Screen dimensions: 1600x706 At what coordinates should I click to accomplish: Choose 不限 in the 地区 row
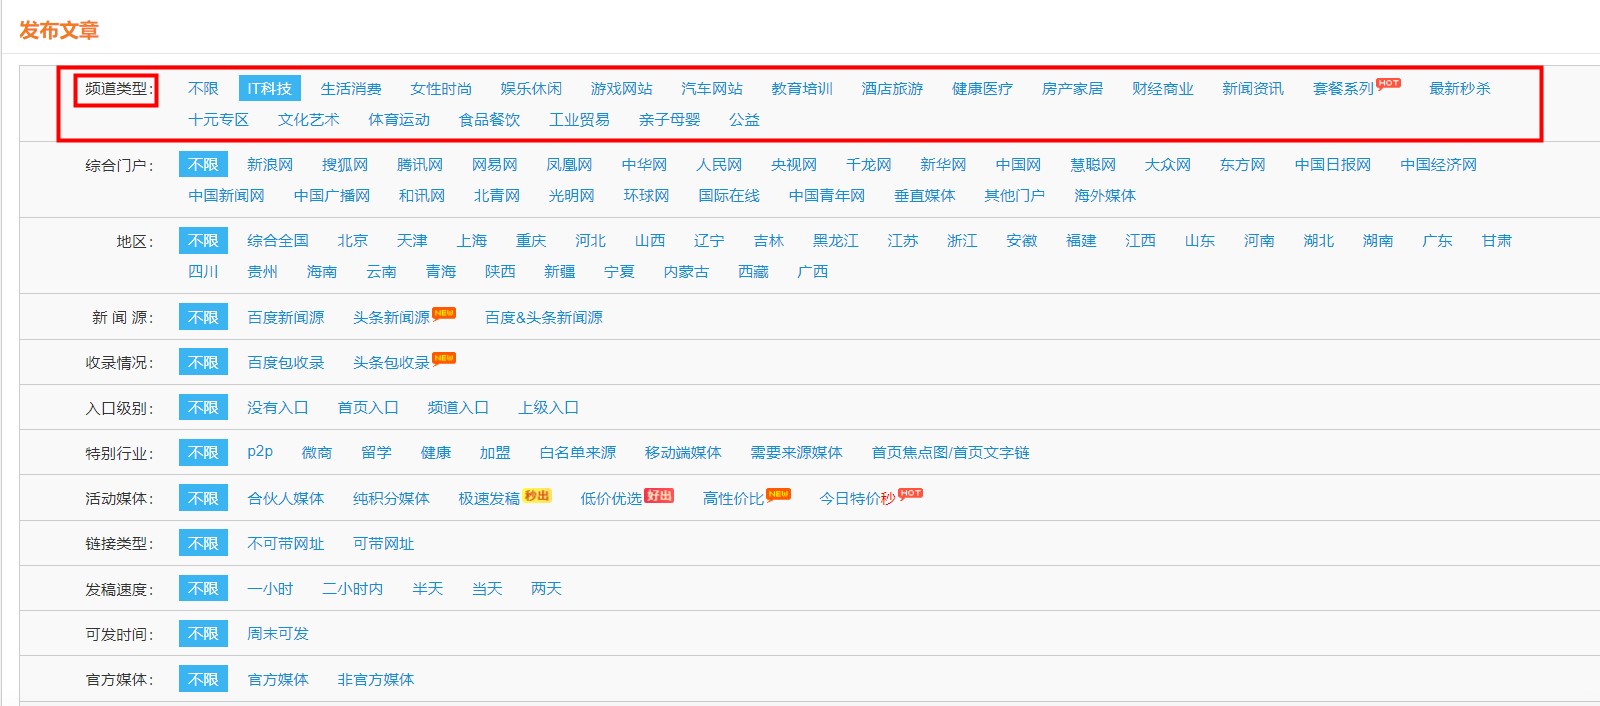click(203, 241)
